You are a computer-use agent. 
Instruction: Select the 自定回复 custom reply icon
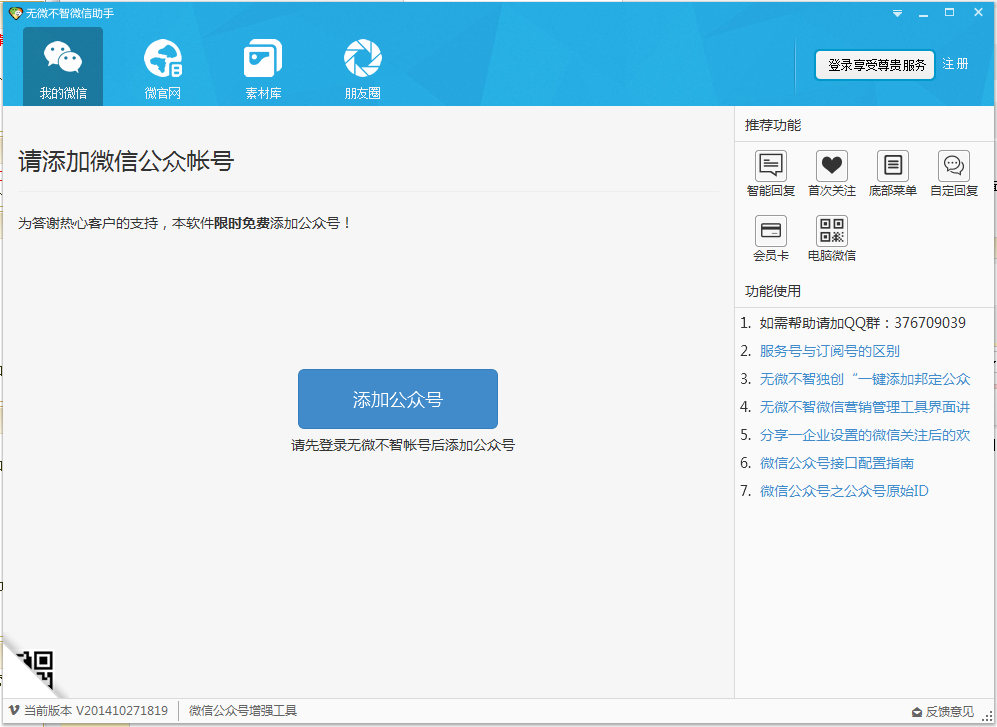point(953,166)
